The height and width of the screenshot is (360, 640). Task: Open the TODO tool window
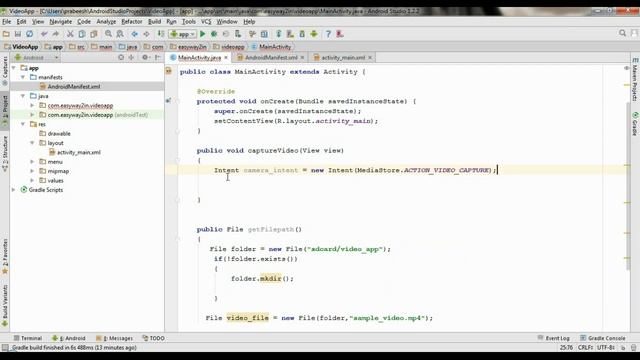[x=153, y=338]
